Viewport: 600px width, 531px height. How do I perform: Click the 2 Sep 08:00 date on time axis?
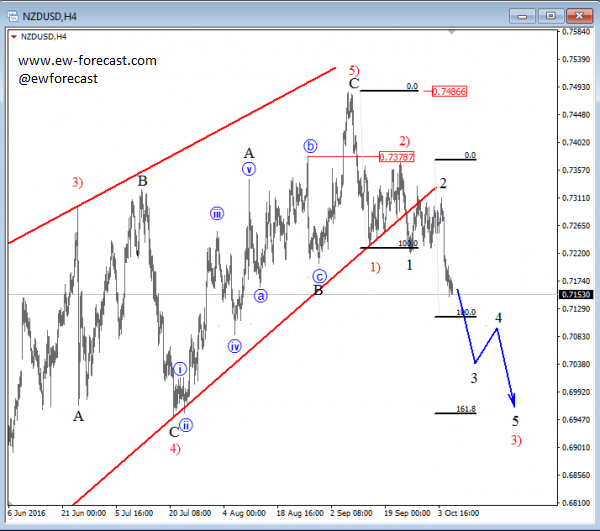click(x=351, y=513)
